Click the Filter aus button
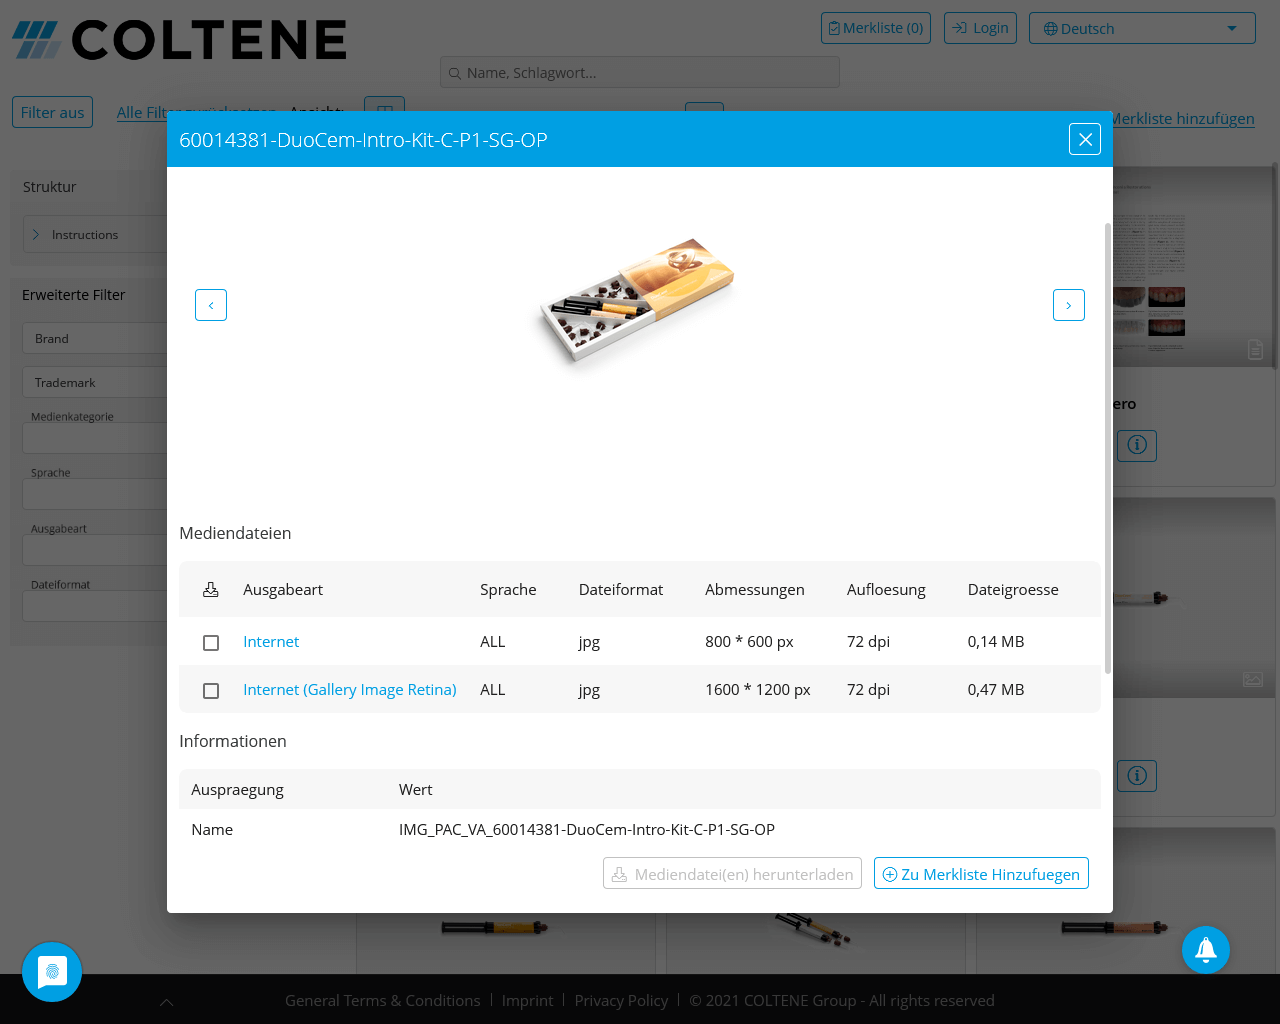Viewport: 1280px width, 1024px height. pyautogui.click(x=52, y=112)
